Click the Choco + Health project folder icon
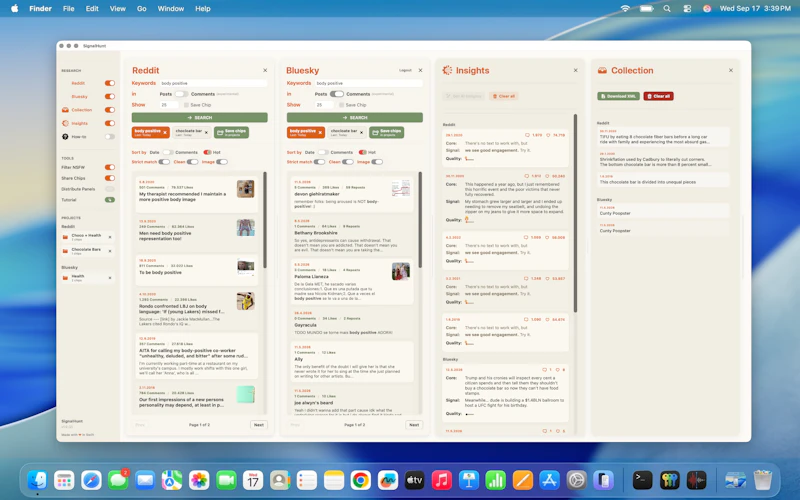 point(65,237)
